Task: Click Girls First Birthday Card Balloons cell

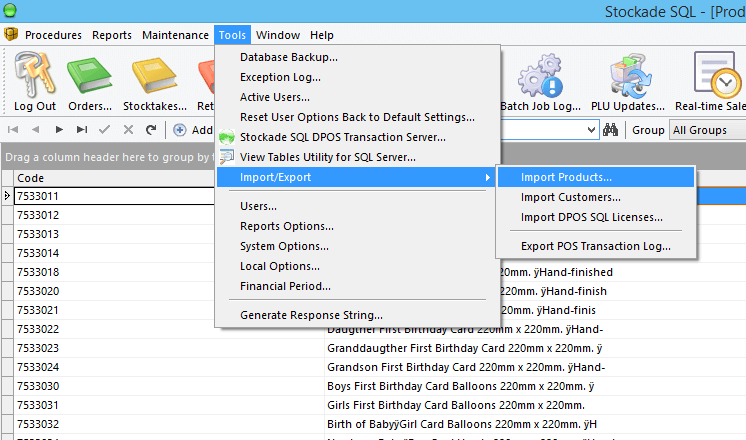Action: click(456, 405)
